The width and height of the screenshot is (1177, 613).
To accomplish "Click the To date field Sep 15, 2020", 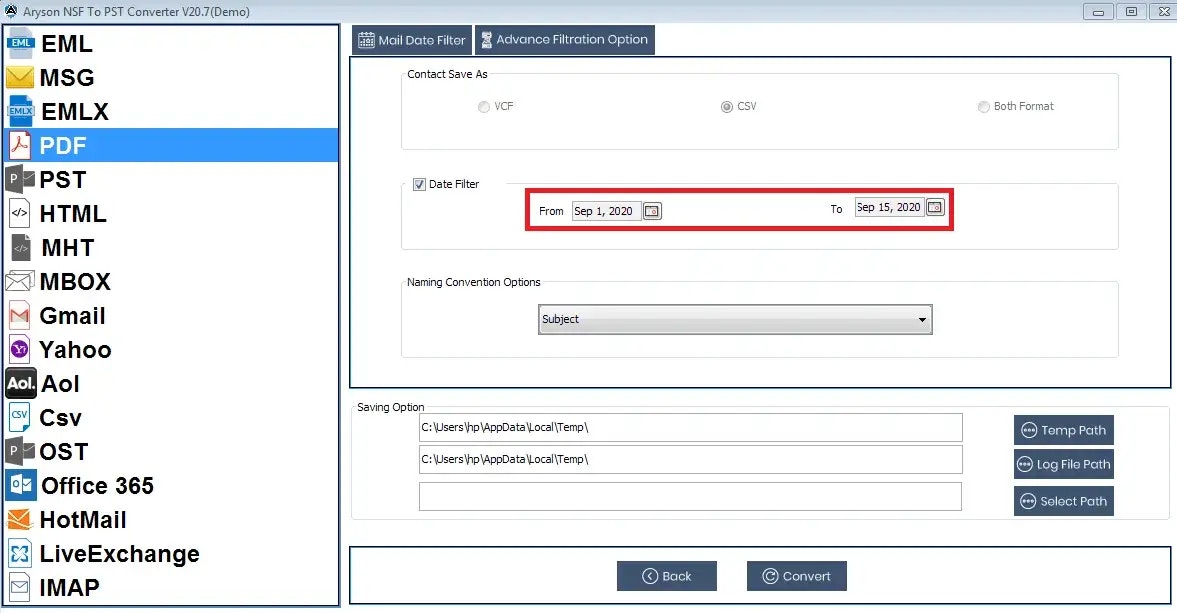I will [890, 207].
